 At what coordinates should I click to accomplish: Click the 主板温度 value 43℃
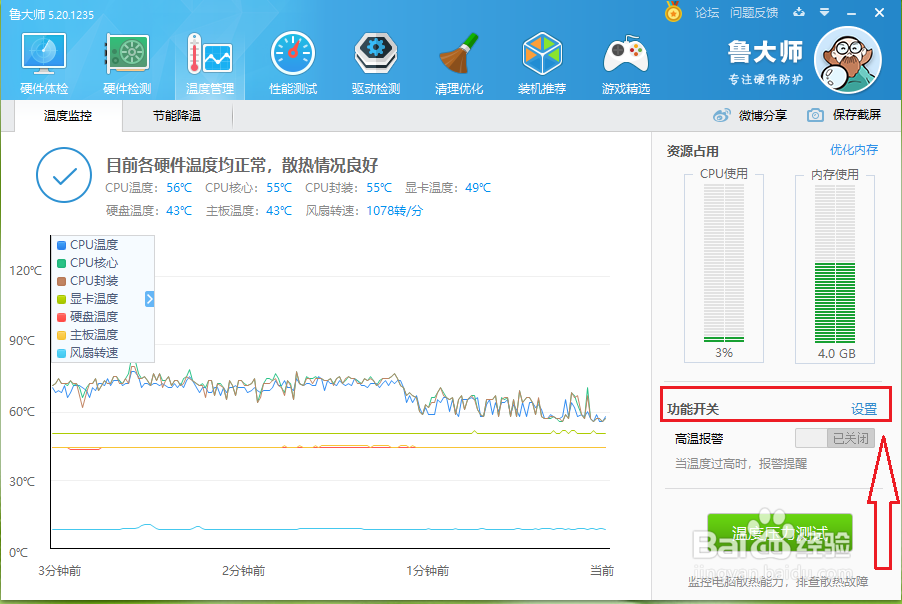pyautogui.click(x=279, y=211)
